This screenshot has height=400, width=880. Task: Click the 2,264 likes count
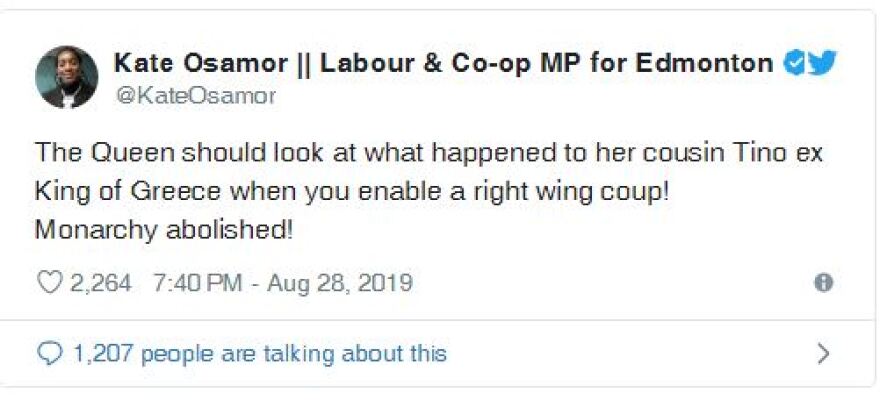pyautogui.click(x=100, y=283)
